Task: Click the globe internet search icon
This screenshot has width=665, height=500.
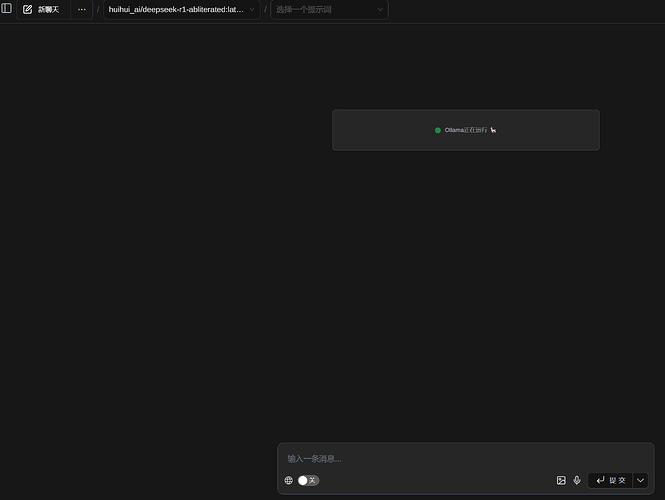Action: 288,480
